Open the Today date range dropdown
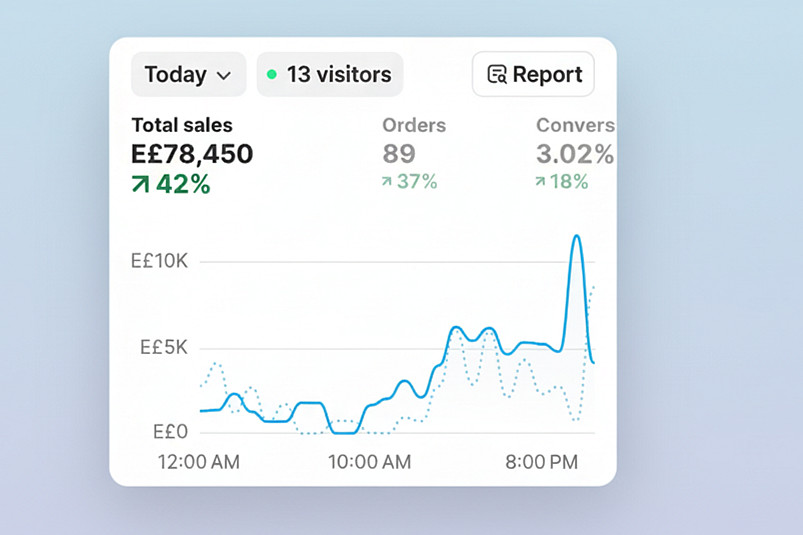 coord(187,75)
